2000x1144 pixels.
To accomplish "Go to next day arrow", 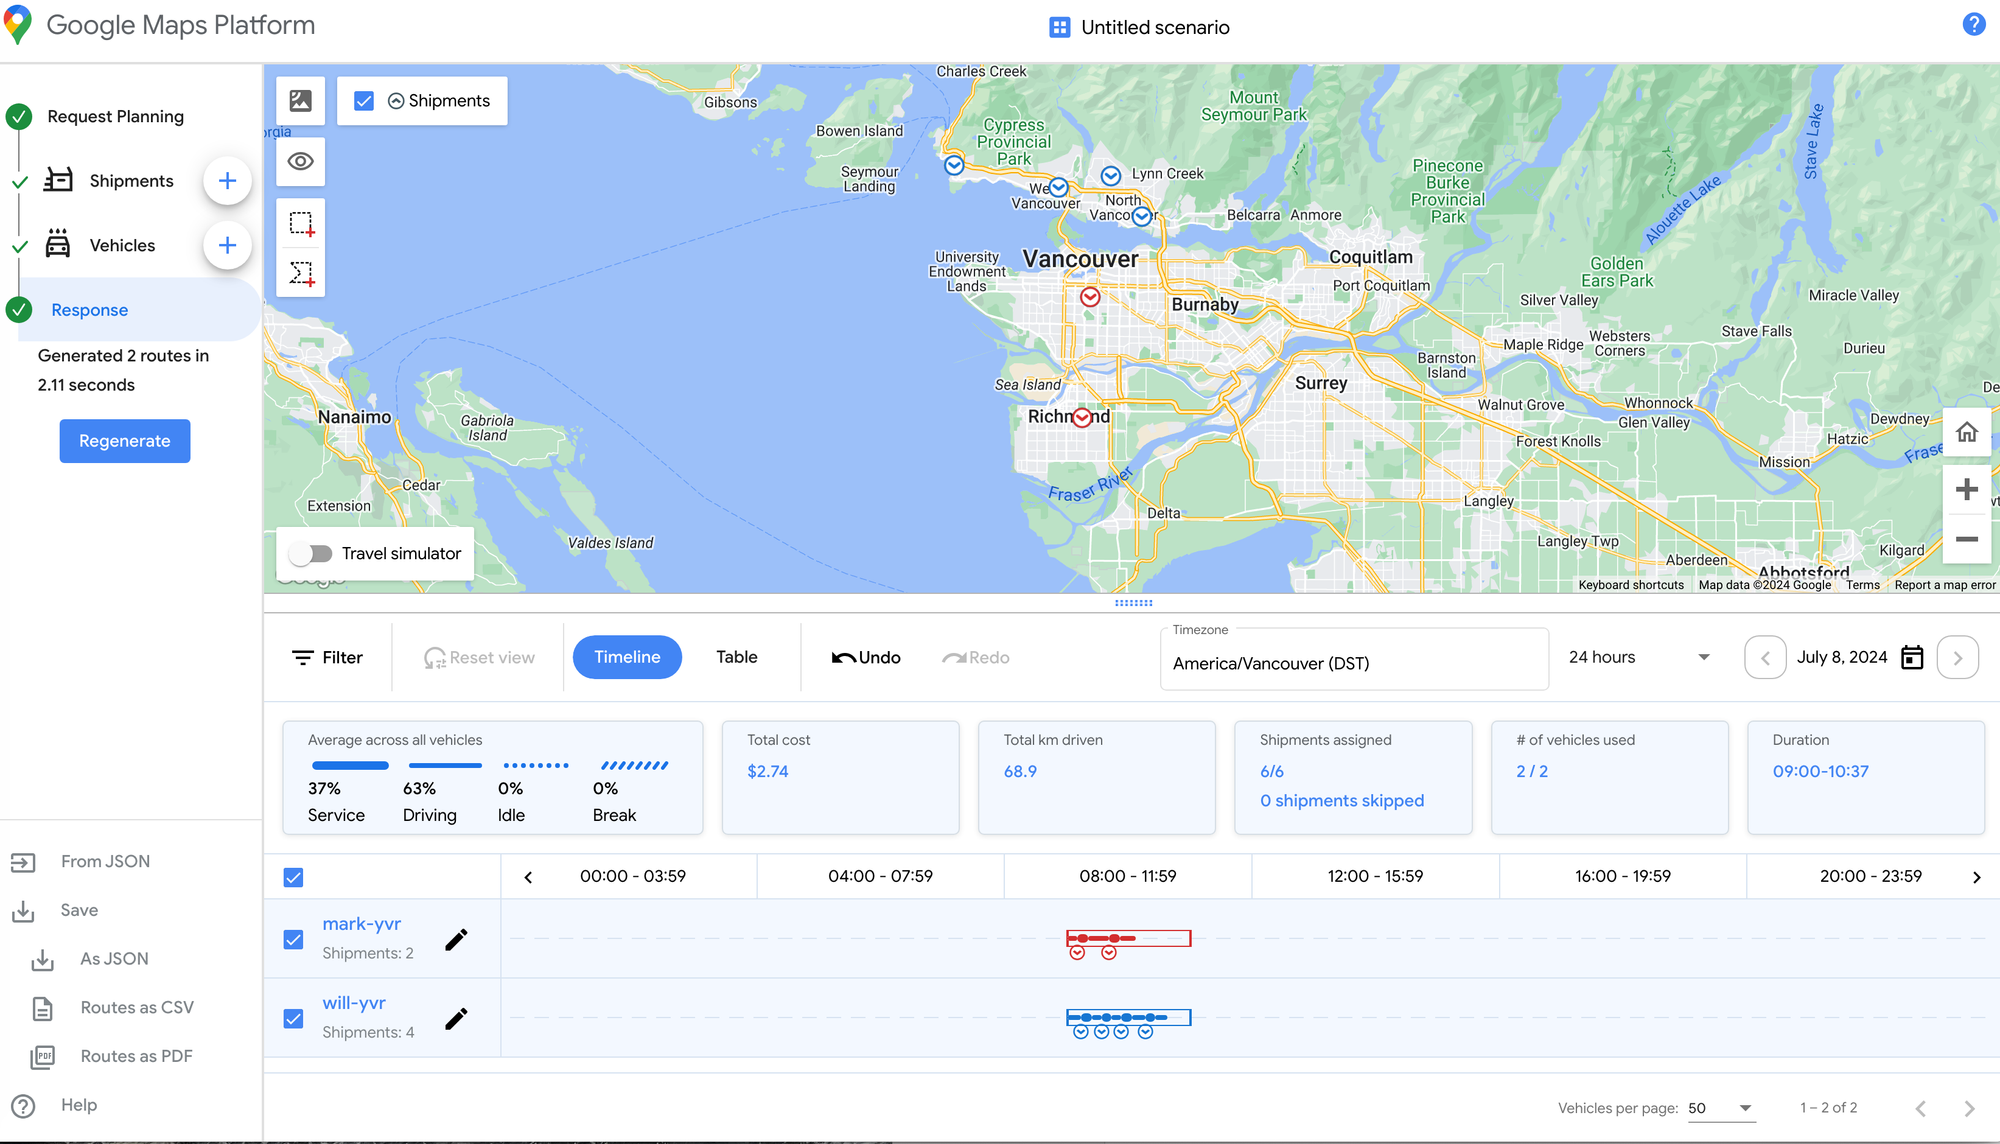I will click(1957, 658).
